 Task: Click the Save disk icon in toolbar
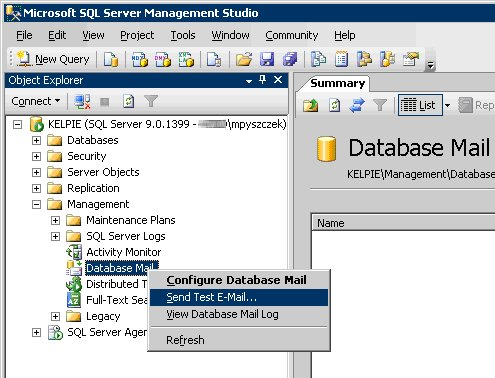267,59
